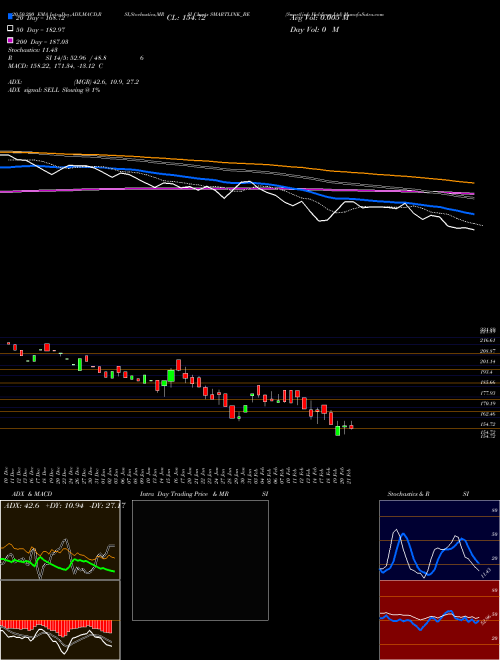Screen dimensions: 500x660
Task: Click the 'Intra Day Trading Price & MR' title
Action: pyautogui.click(x=184, y=494)
